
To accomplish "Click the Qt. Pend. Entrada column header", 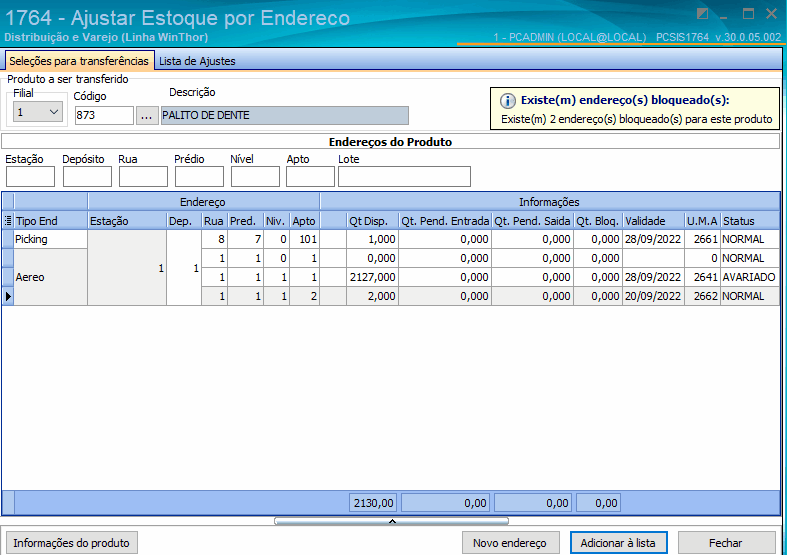I will 445,221.
